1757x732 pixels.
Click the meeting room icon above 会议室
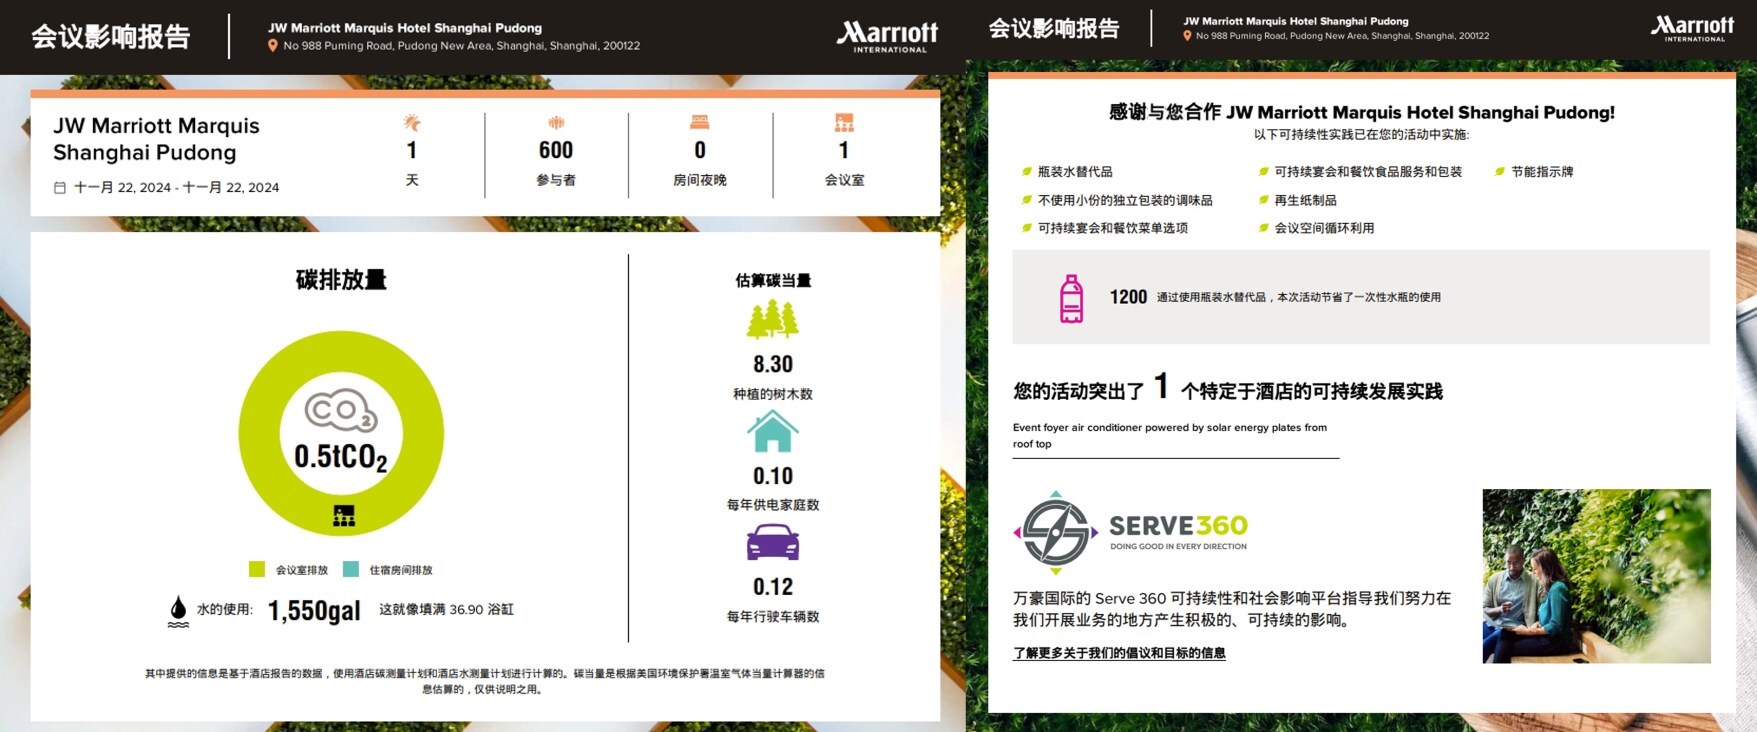click(x=844, y=123)
